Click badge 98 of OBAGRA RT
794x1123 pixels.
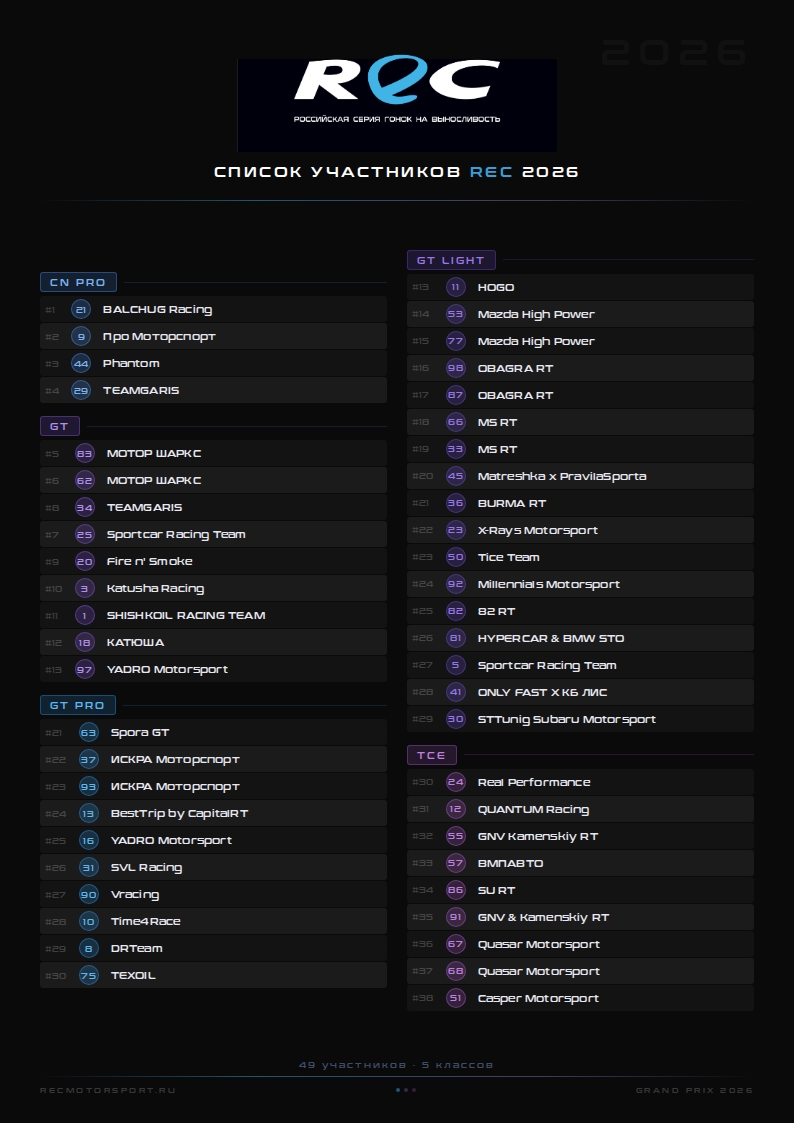pyautogui.click(x=456, y=368)
